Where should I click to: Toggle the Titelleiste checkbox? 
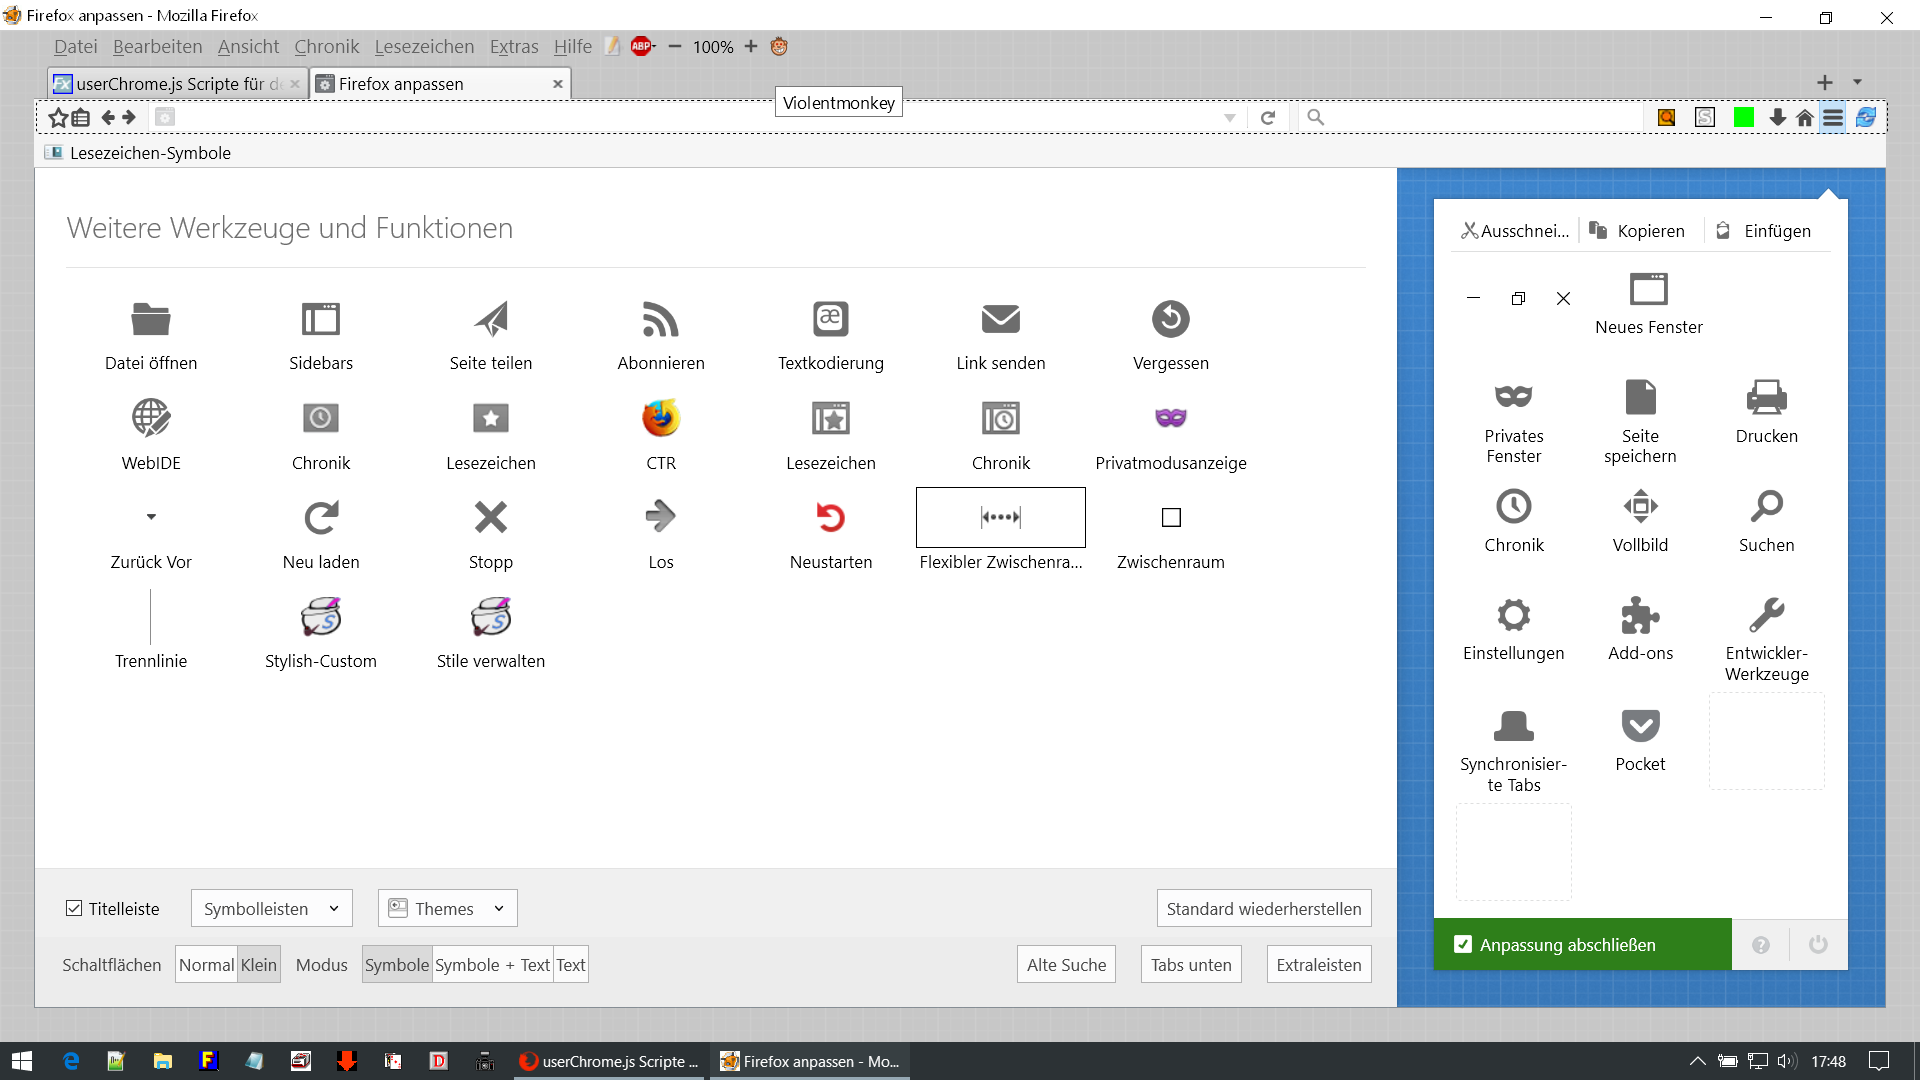[x=74, y=908]
